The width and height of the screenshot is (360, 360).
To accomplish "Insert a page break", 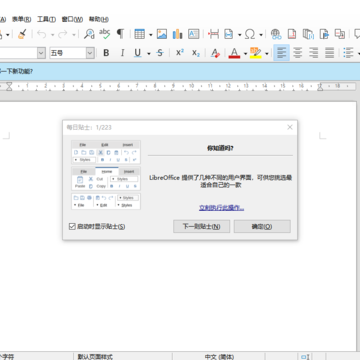I will pos(213,34).
